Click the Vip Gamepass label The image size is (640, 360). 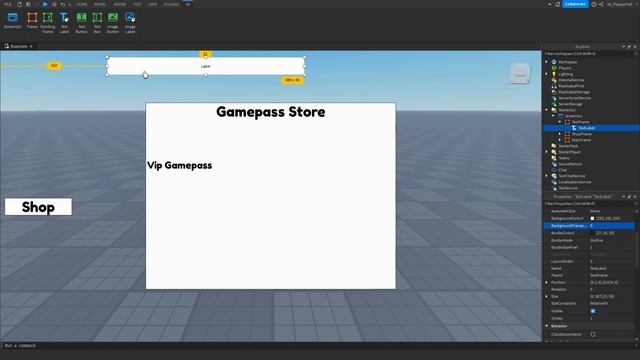pos(180,165)
